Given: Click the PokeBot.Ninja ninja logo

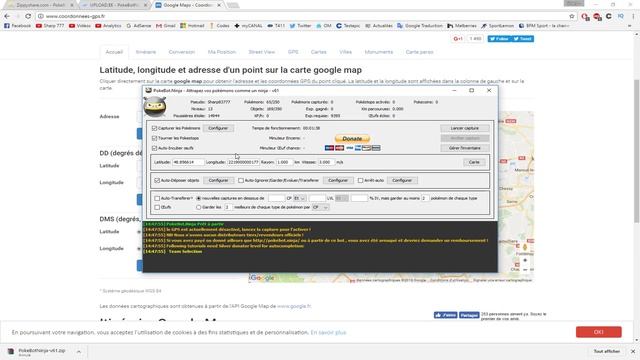Looking at the screenshot, I should point(155,107).
